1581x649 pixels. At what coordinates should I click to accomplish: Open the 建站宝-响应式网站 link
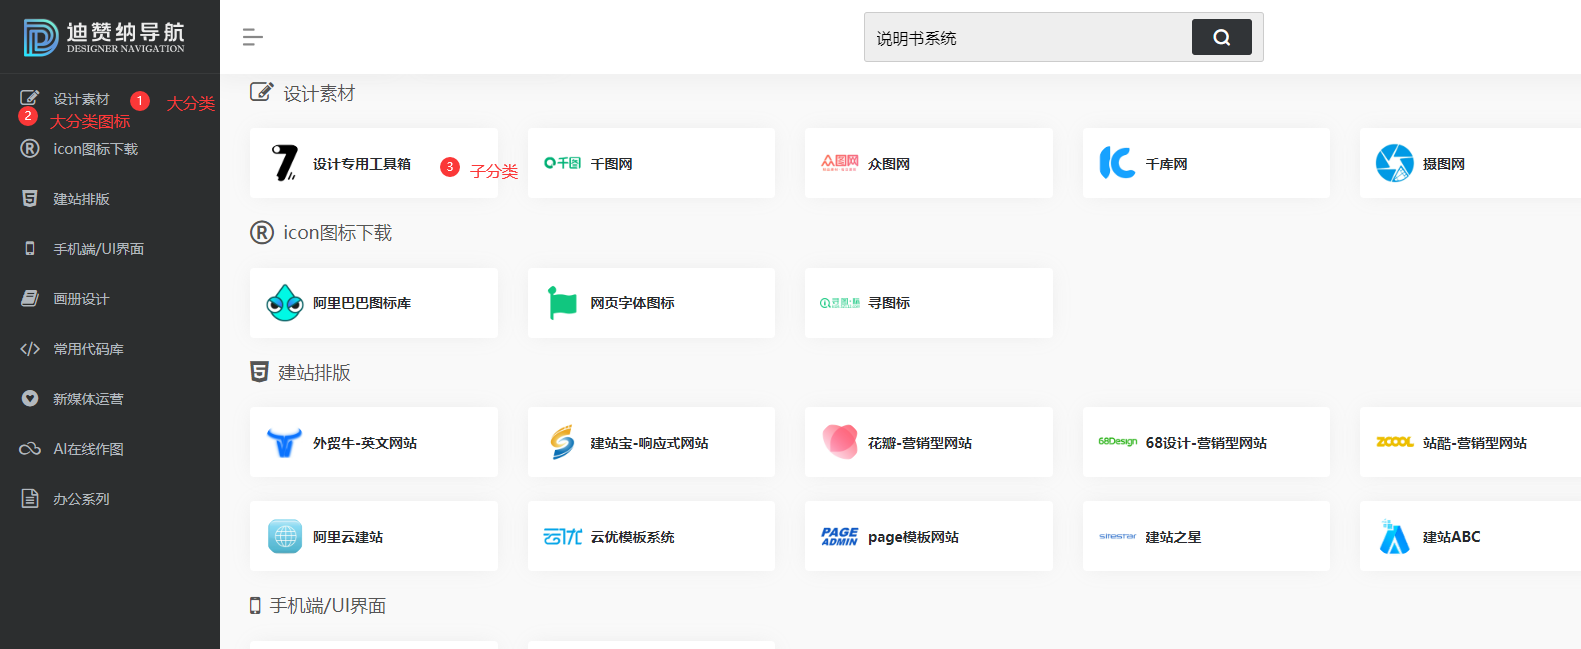point(649,443)
